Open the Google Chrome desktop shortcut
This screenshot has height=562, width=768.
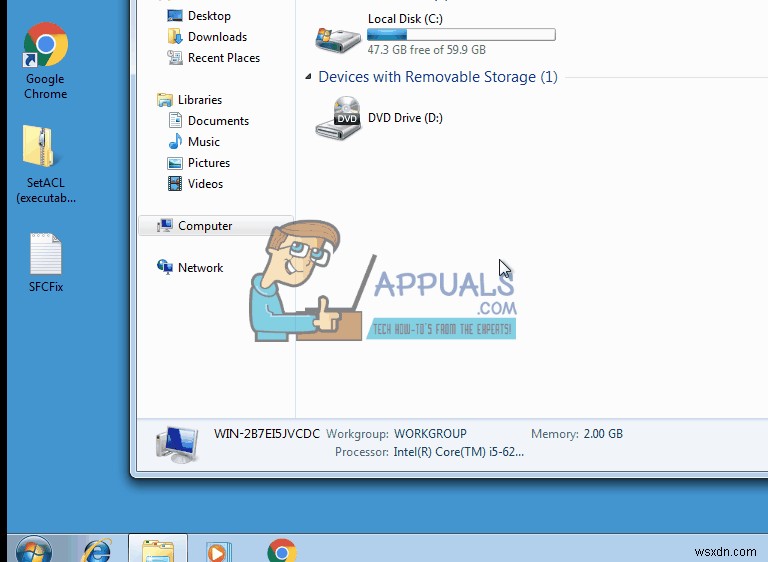click(45, 45)
